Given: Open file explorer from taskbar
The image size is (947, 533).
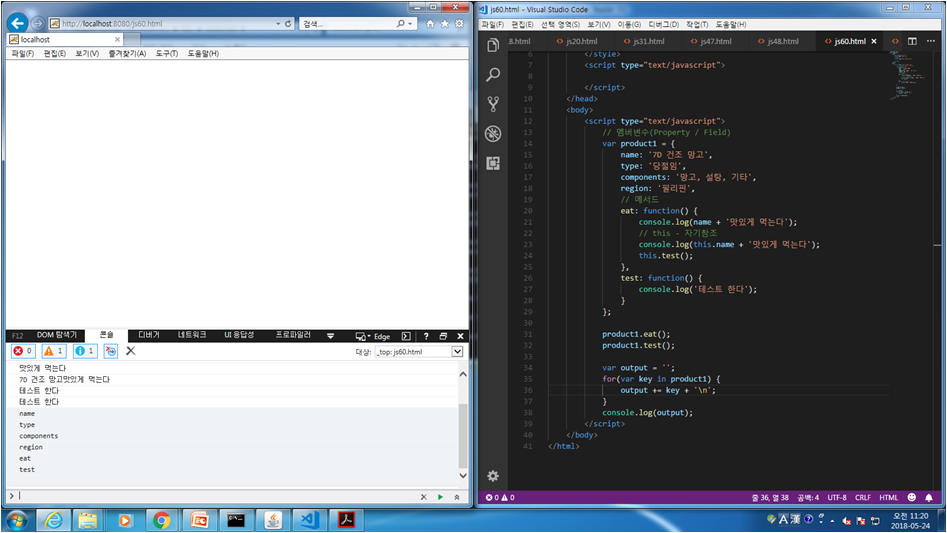Looking at the screenshot, I should [88, 520].
